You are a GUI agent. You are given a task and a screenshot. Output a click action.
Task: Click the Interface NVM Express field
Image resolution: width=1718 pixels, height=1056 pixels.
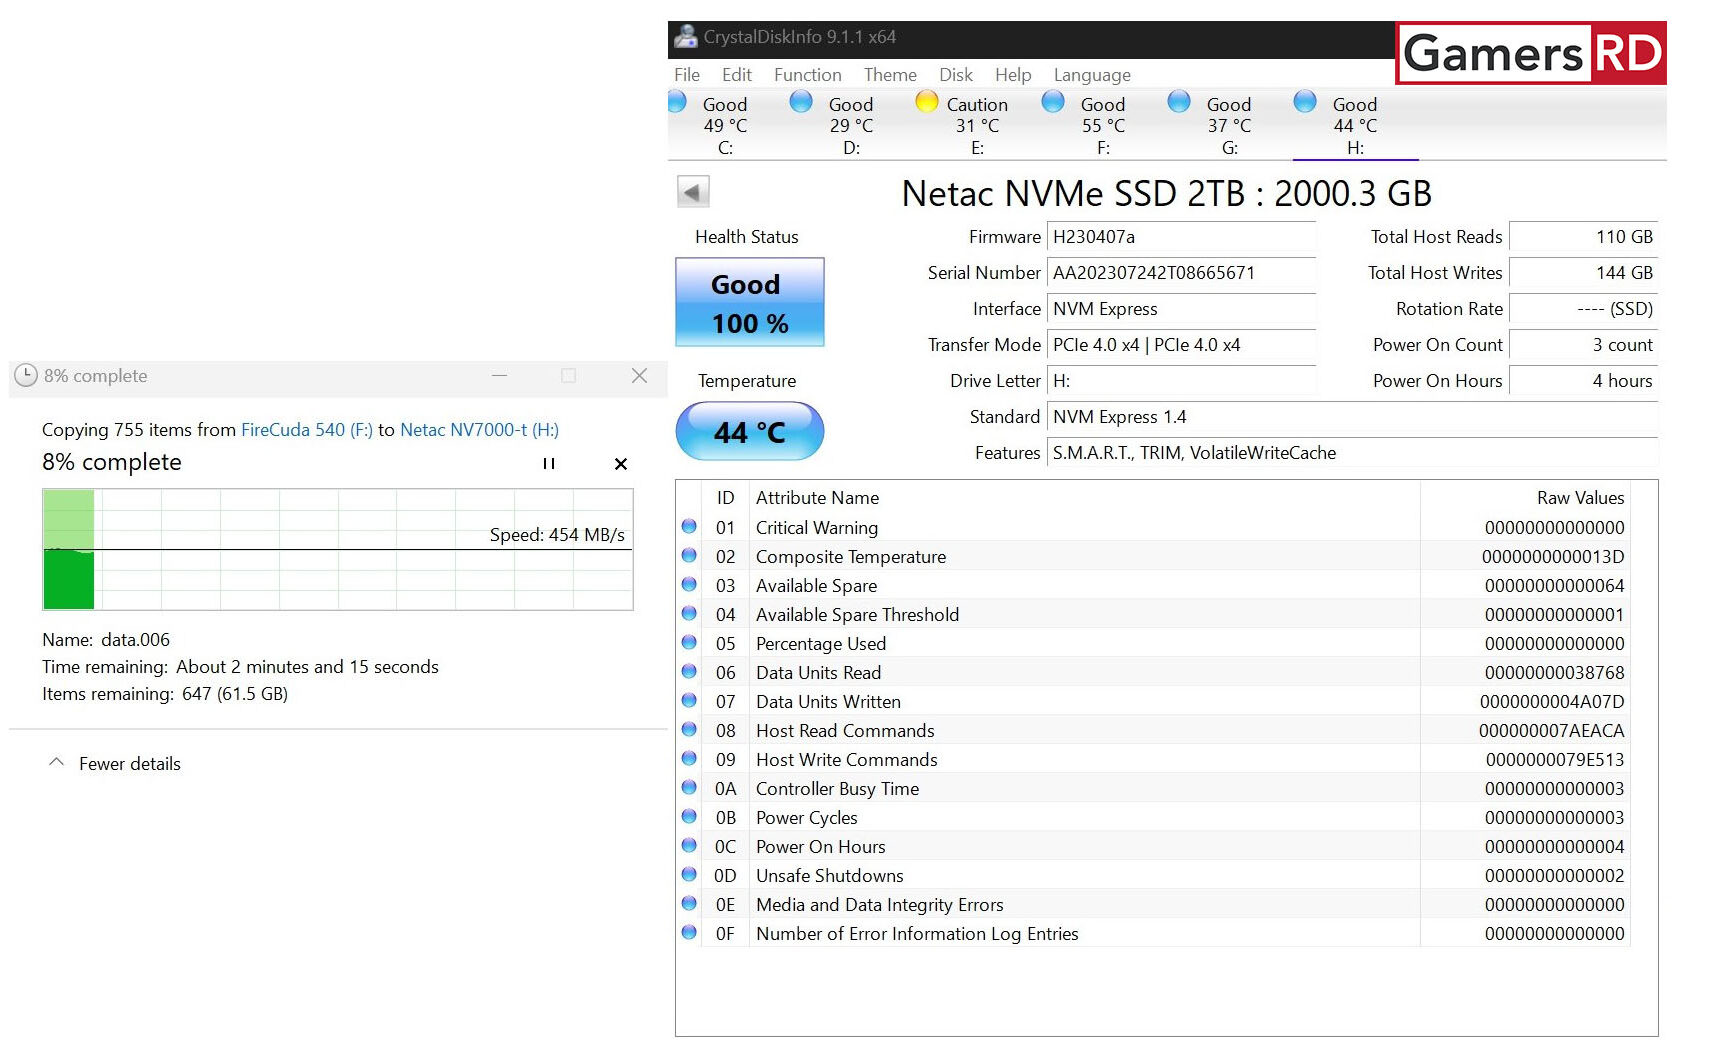pyautogui.click(x=1181, y=309)
